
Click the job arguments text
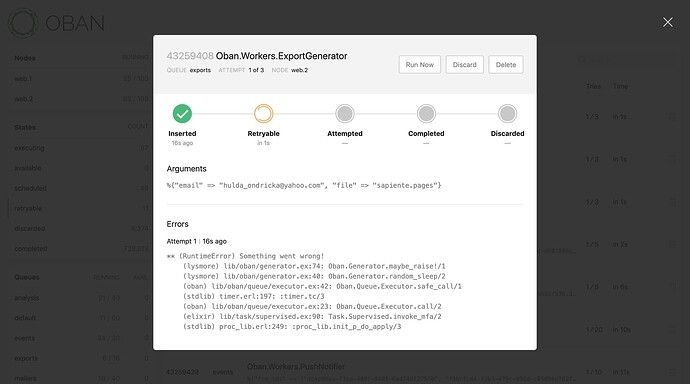pyautogui.click(x=304, y=185)
